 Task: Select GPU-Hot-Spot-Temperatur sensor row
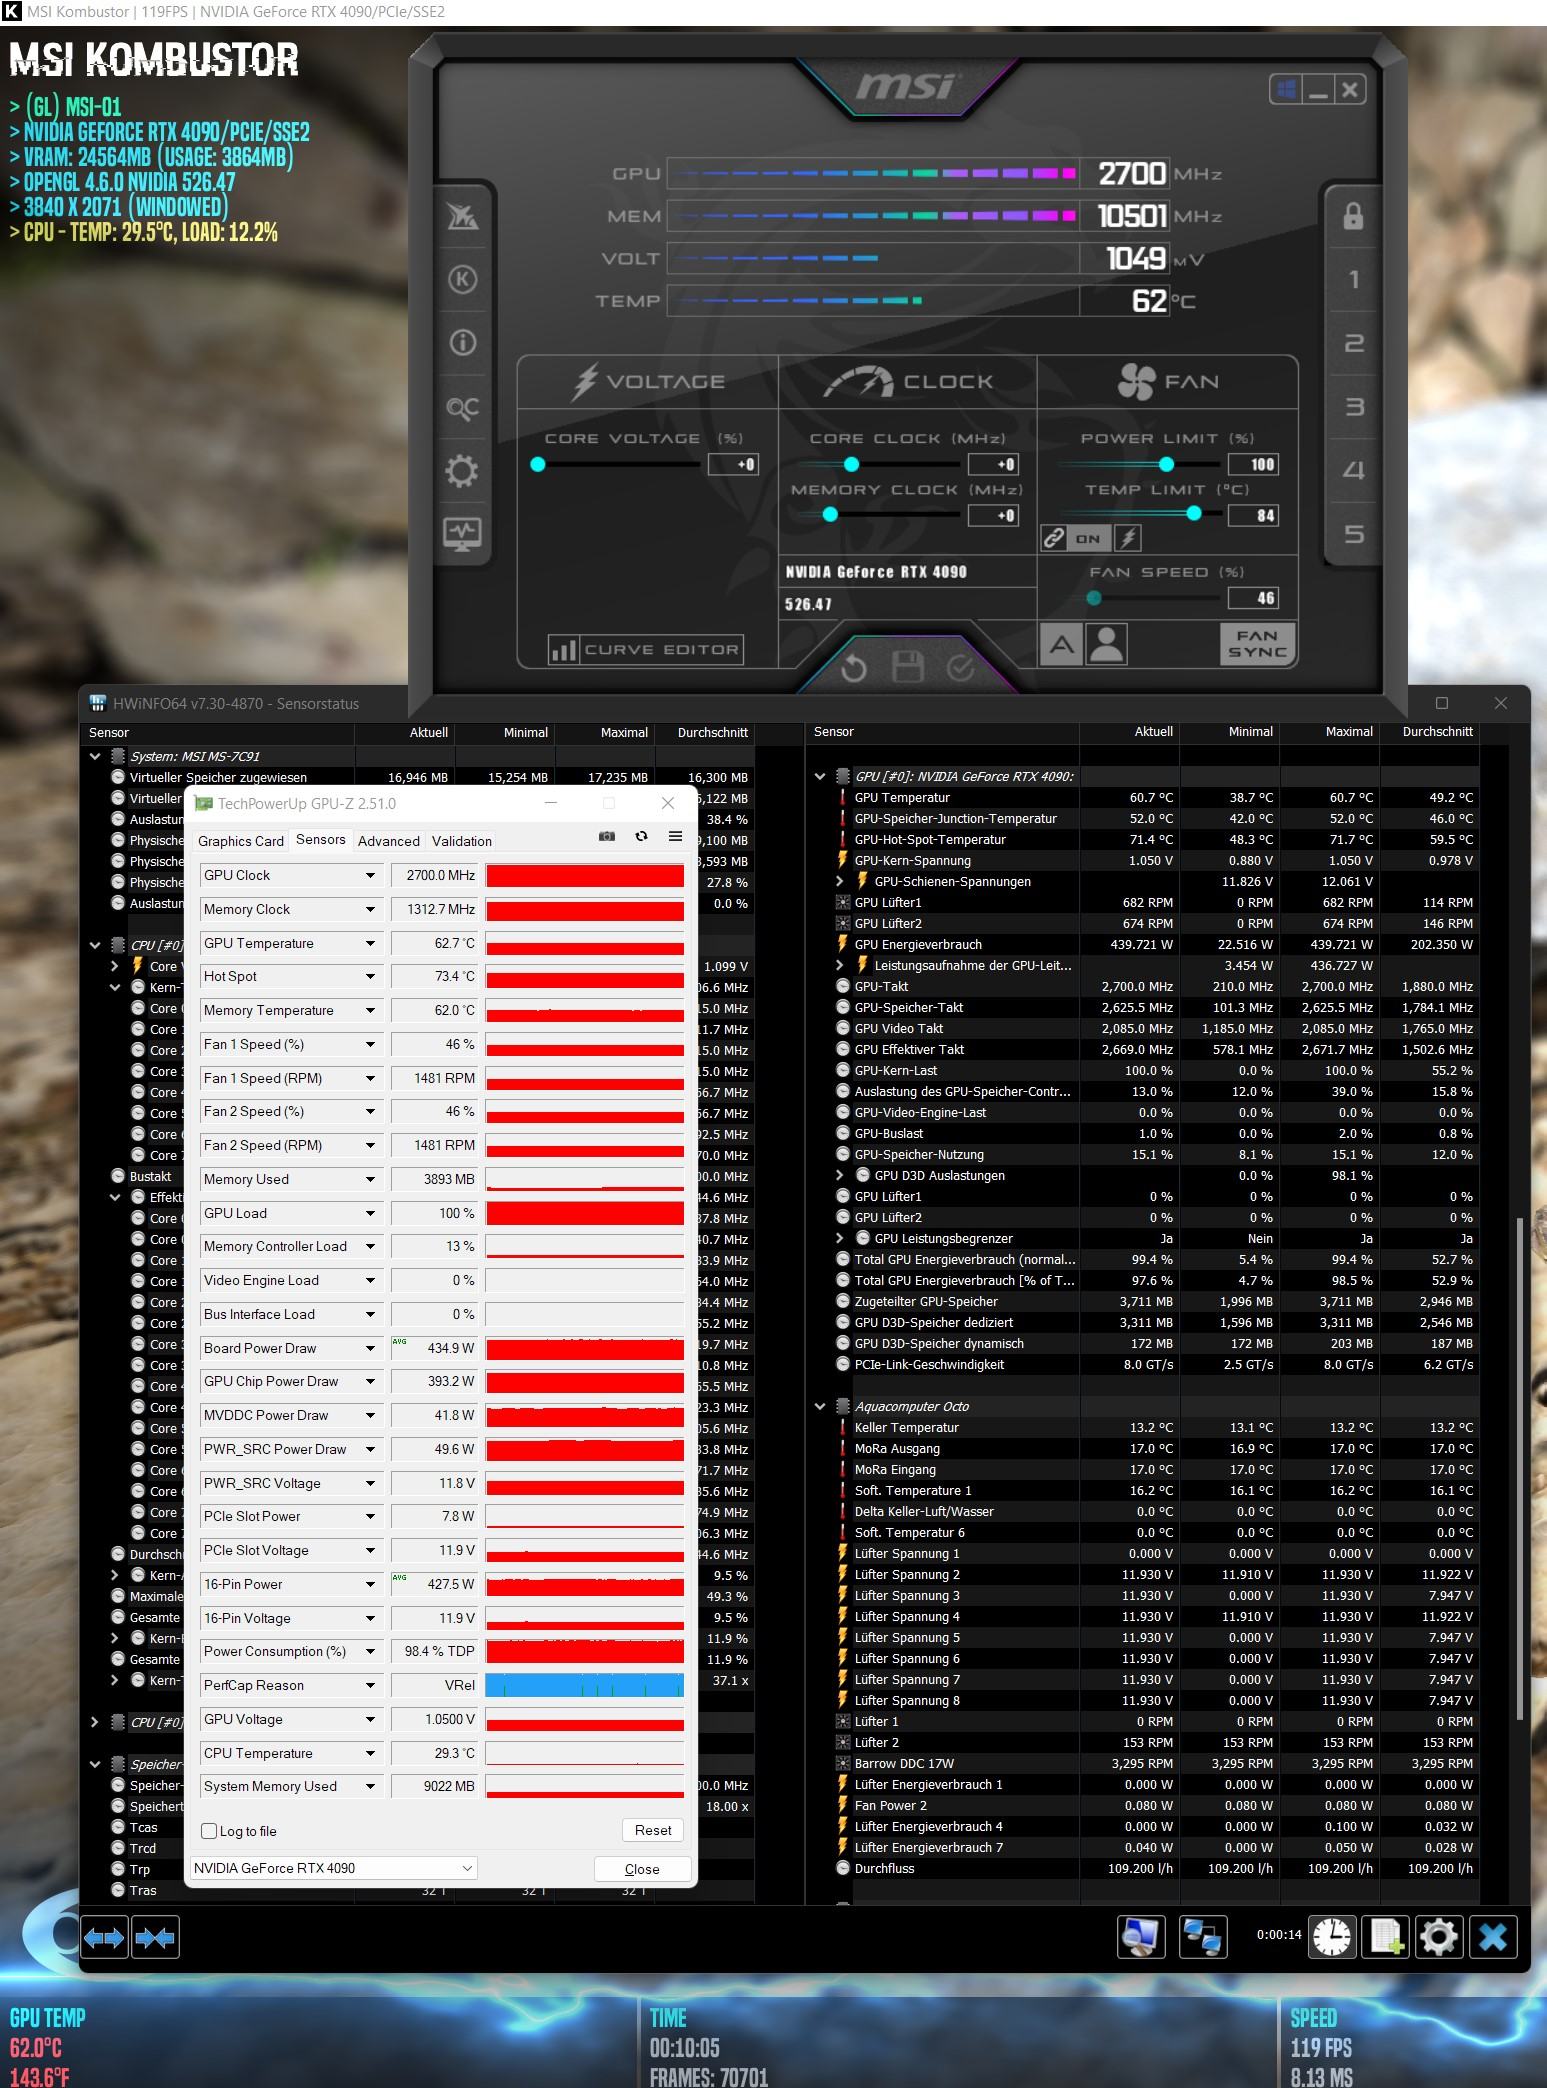tap(1156, 839)
